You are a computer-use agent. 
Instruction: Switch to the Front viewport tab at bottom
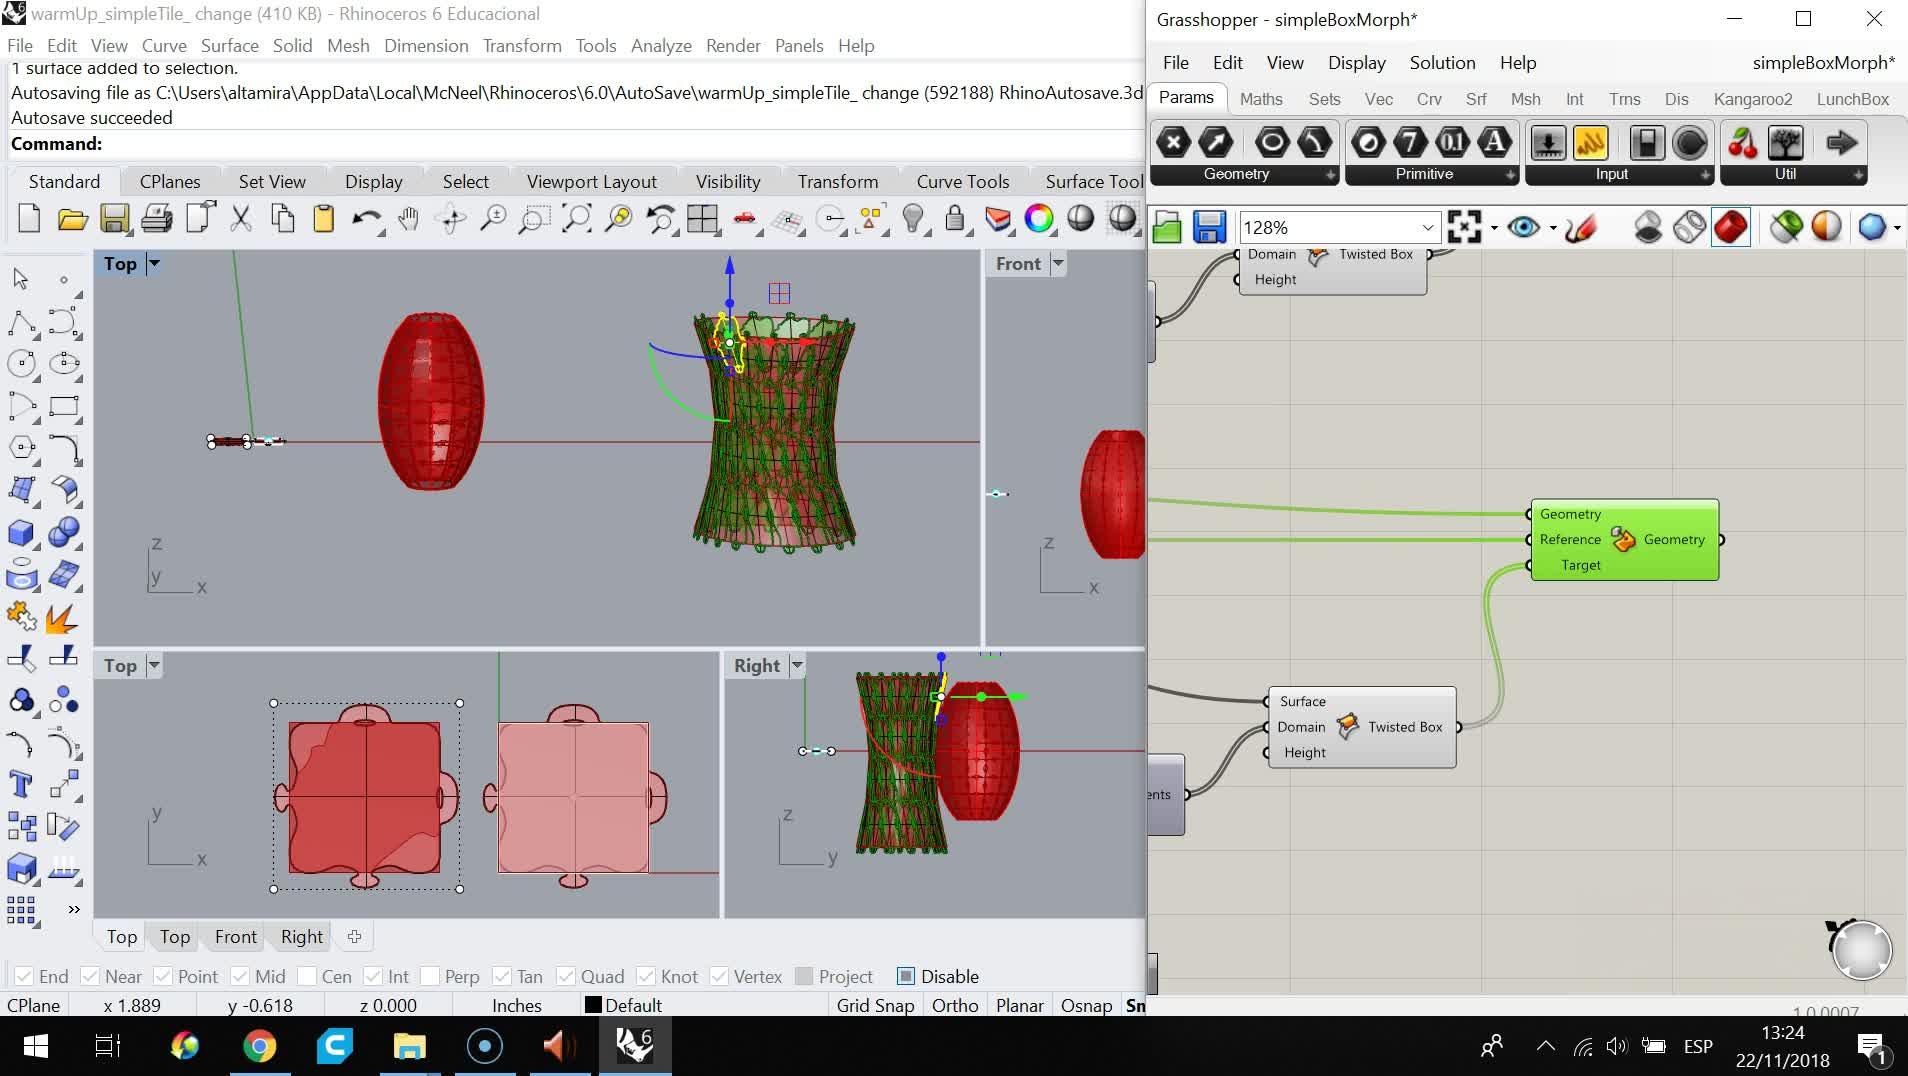[235, 937]
